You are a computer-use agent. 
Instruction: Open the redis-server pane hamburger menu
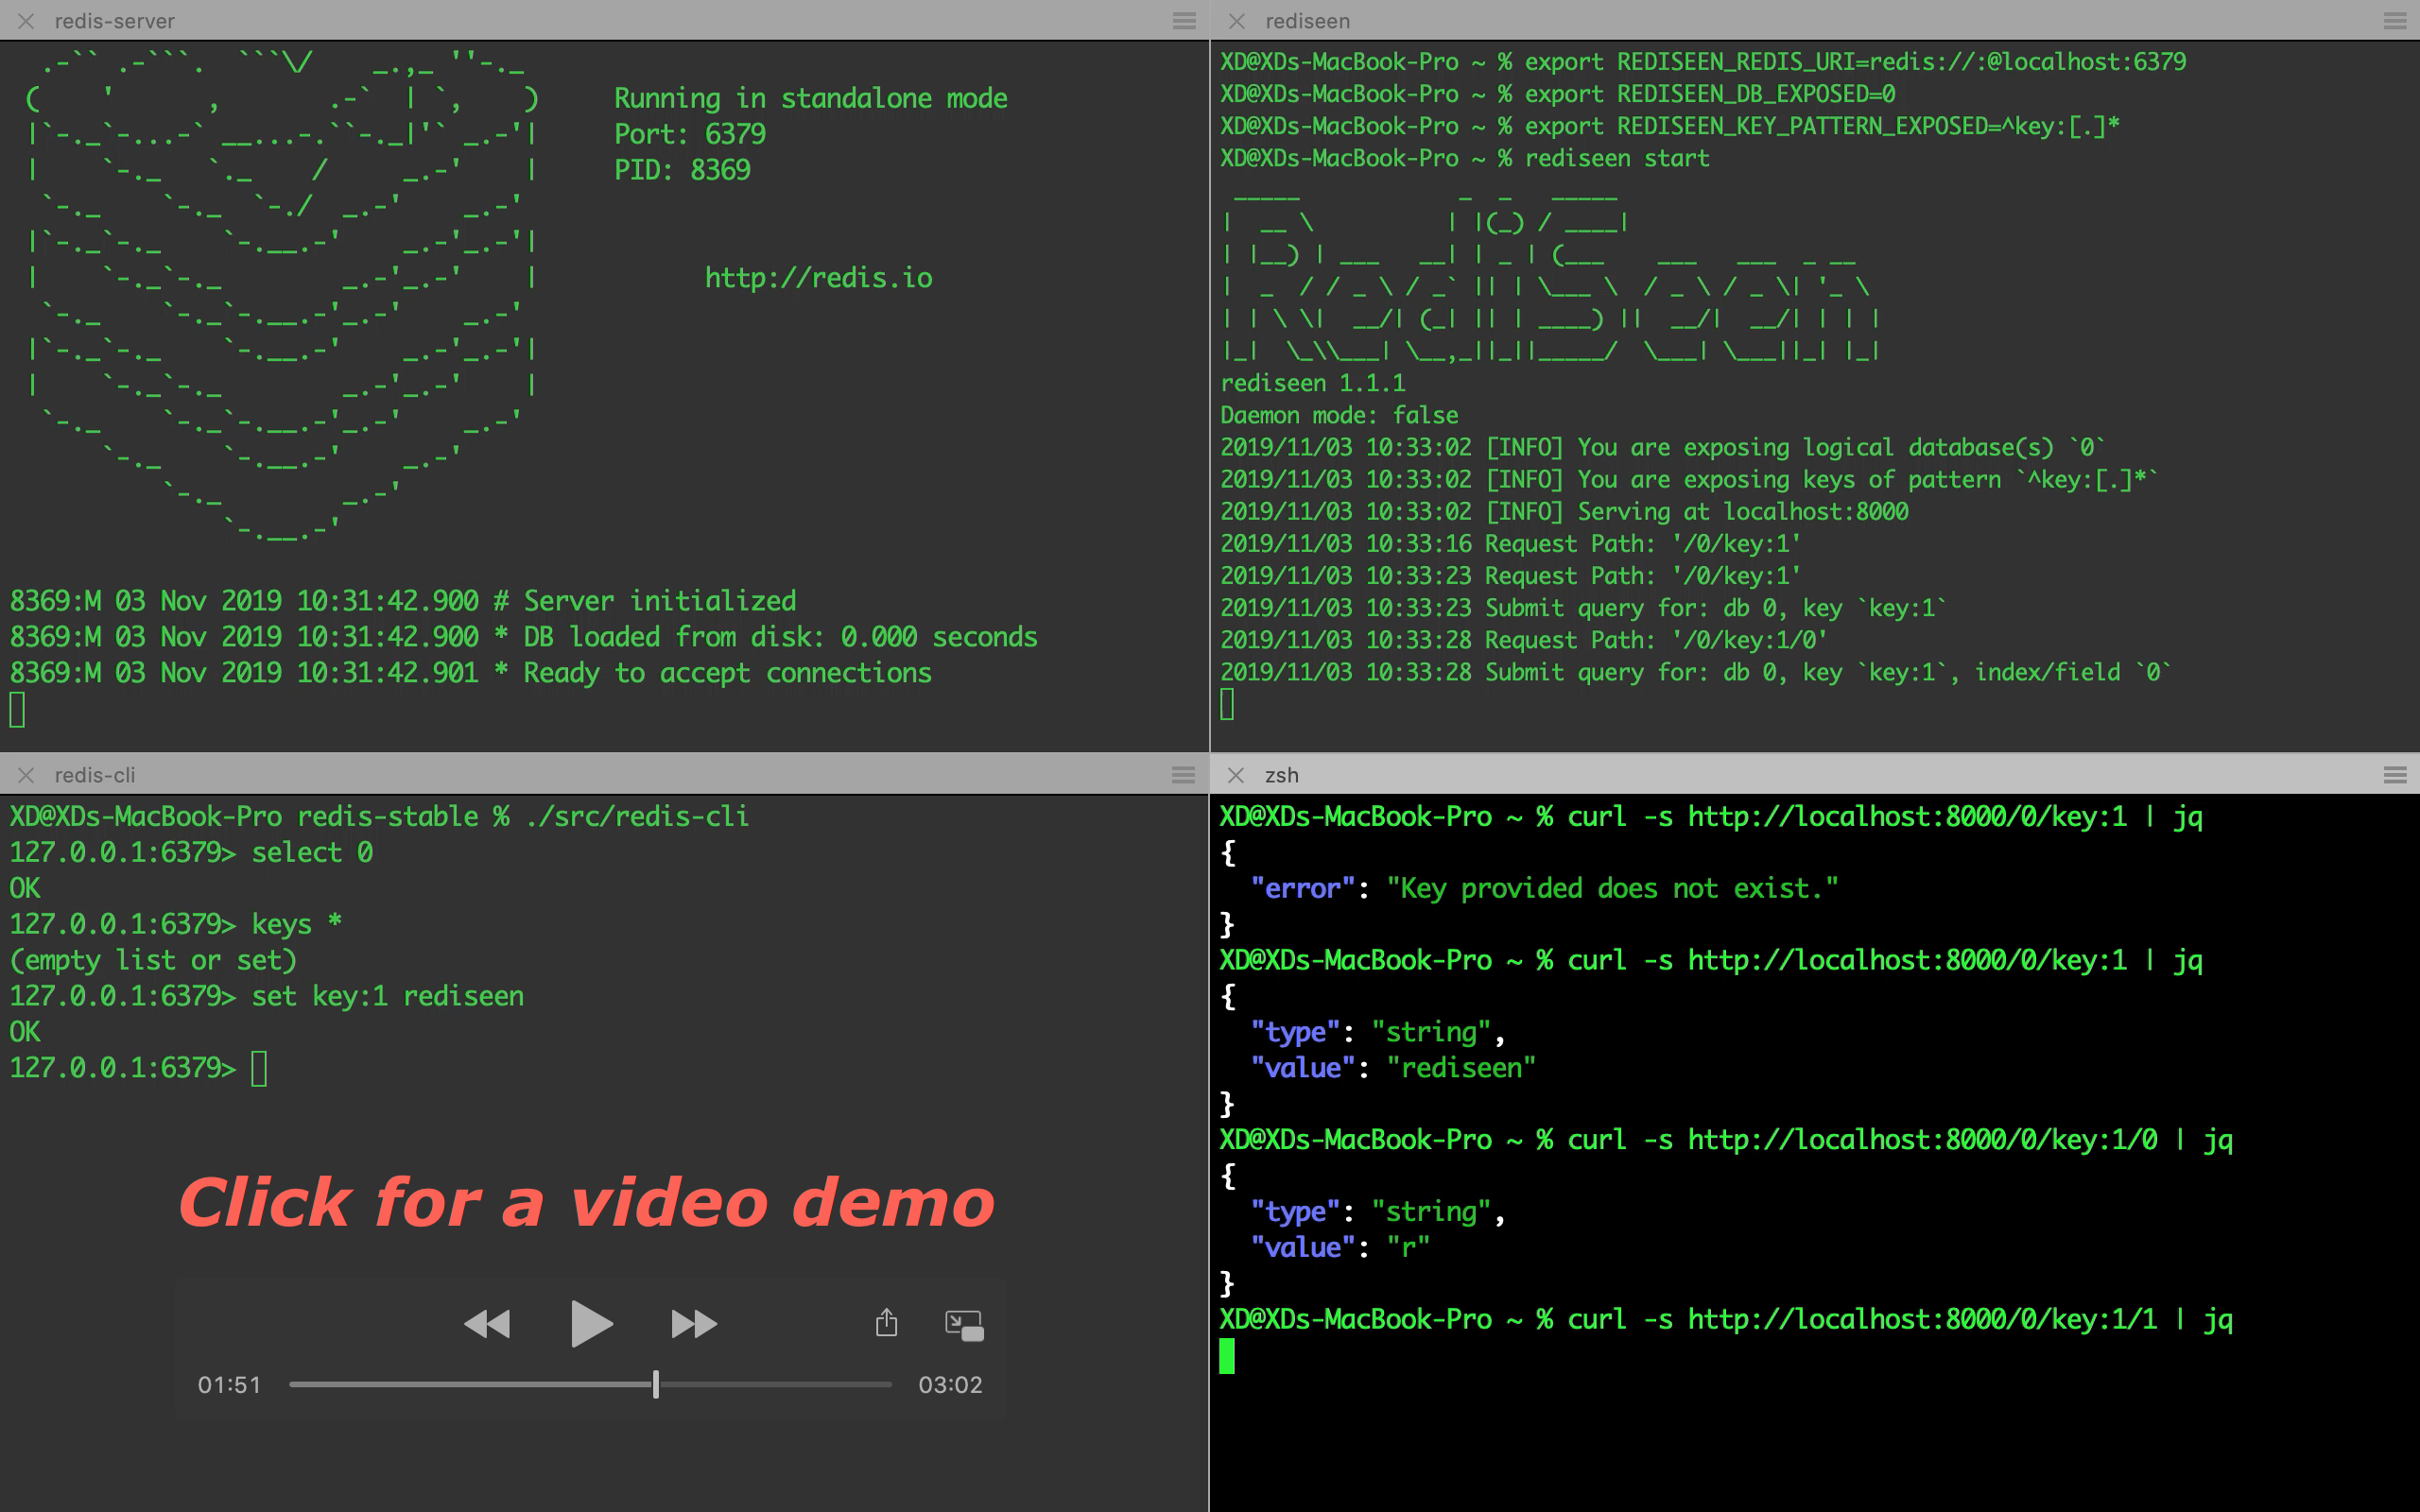pos(1184,21)
